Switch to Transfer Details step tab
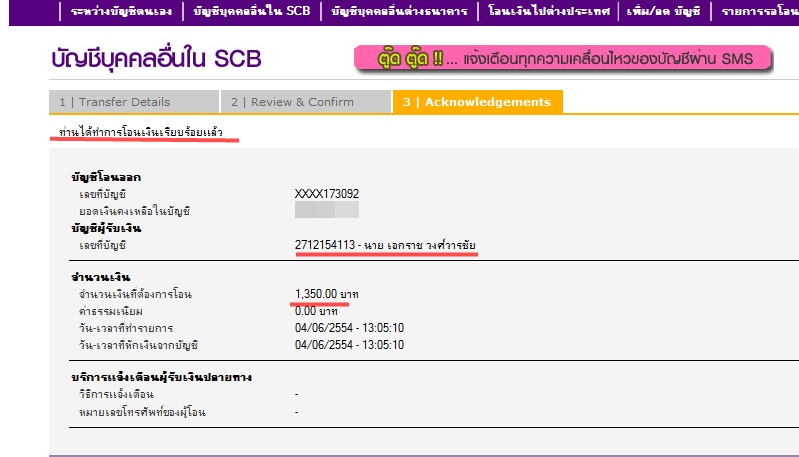 (x=134, y=102)
